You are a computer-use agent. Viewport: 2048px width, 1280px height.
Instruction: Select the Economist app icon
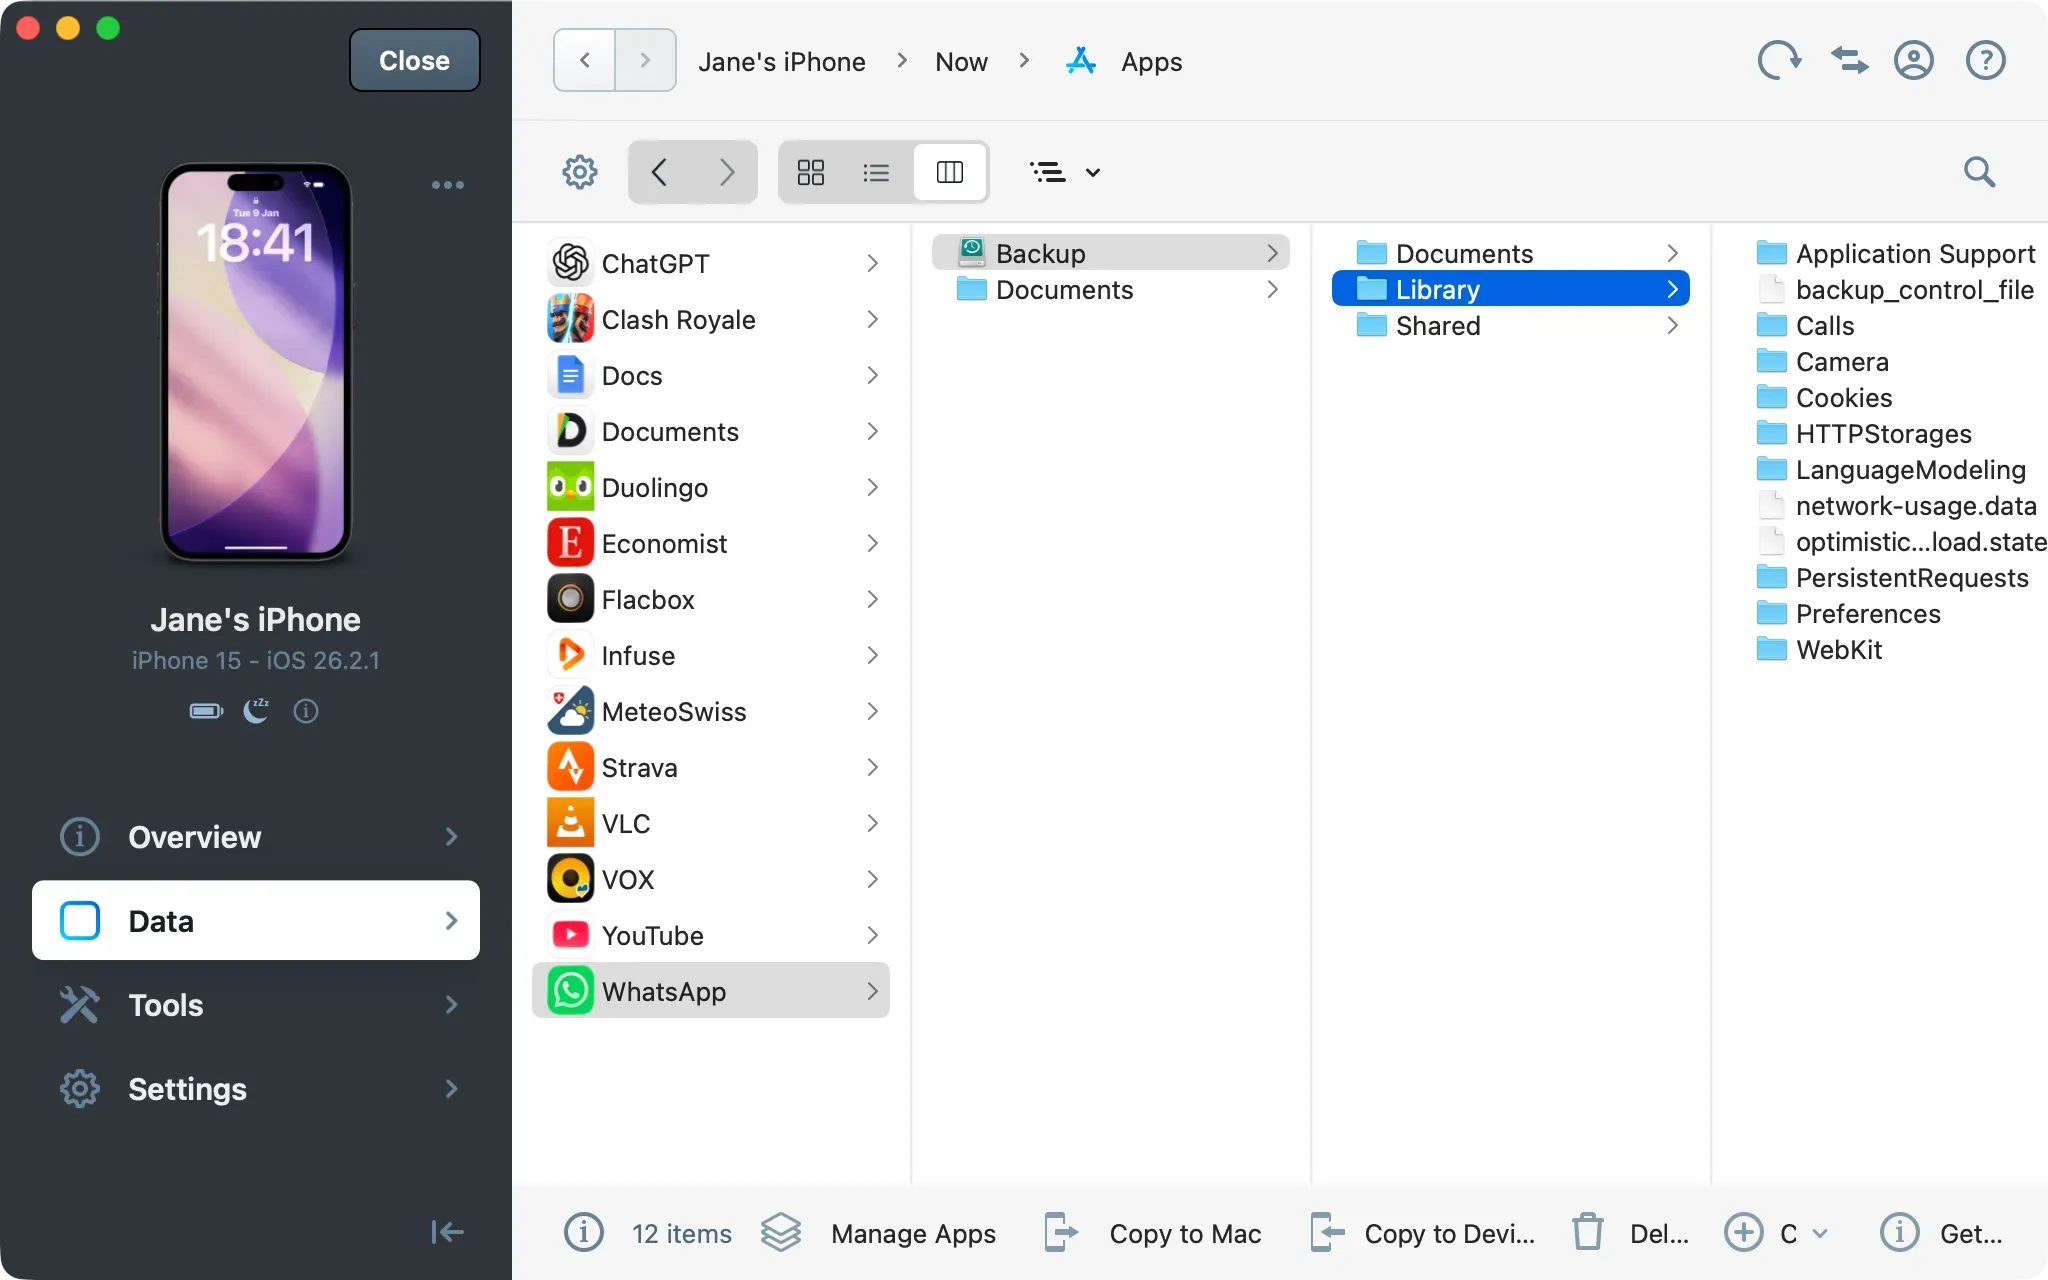coord(571,543)
